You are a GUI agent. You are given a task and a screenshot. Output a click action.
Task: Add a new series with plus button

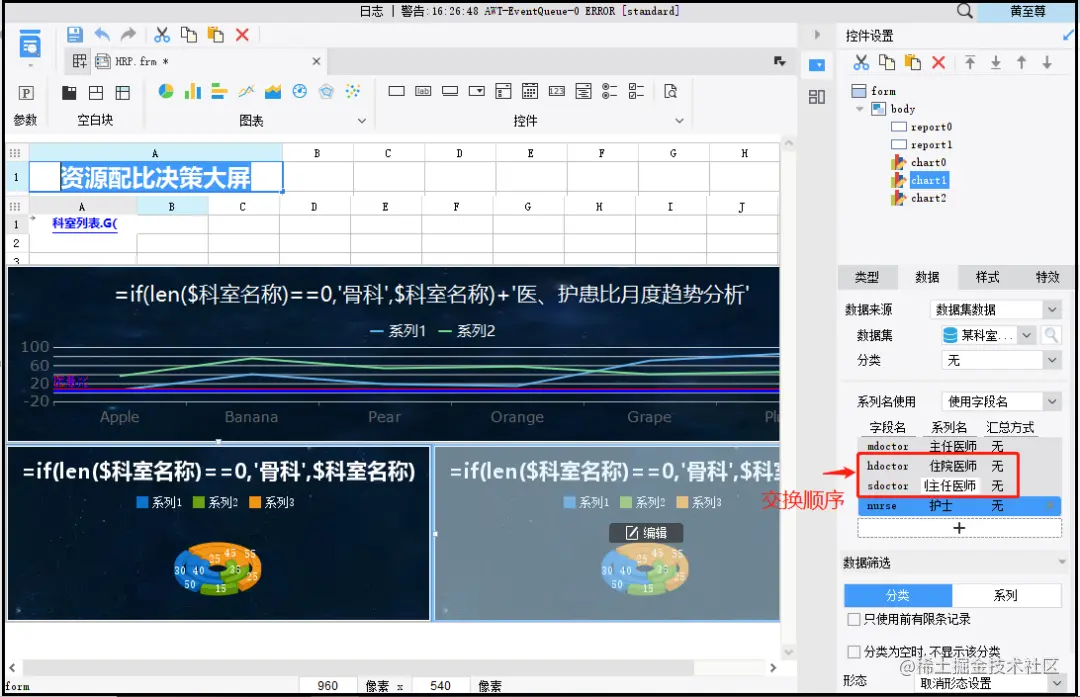pos(959,528)
